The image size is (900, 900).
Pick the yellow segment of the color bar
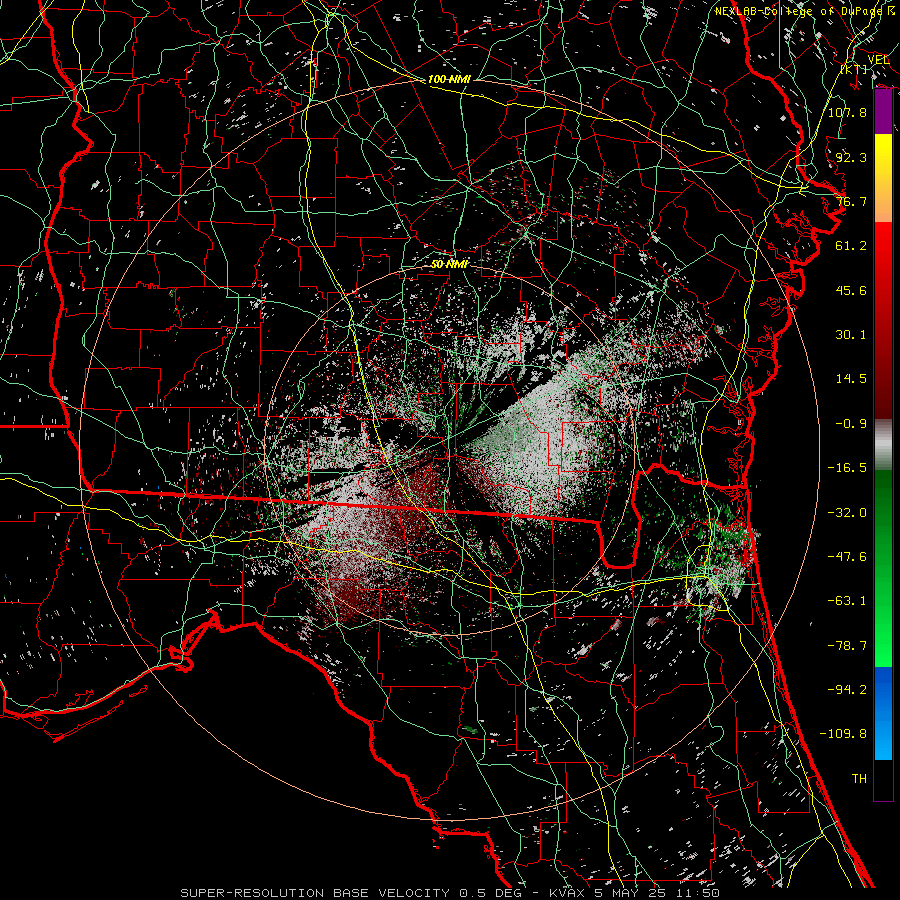pyautogui.click(x=883, y=155)
